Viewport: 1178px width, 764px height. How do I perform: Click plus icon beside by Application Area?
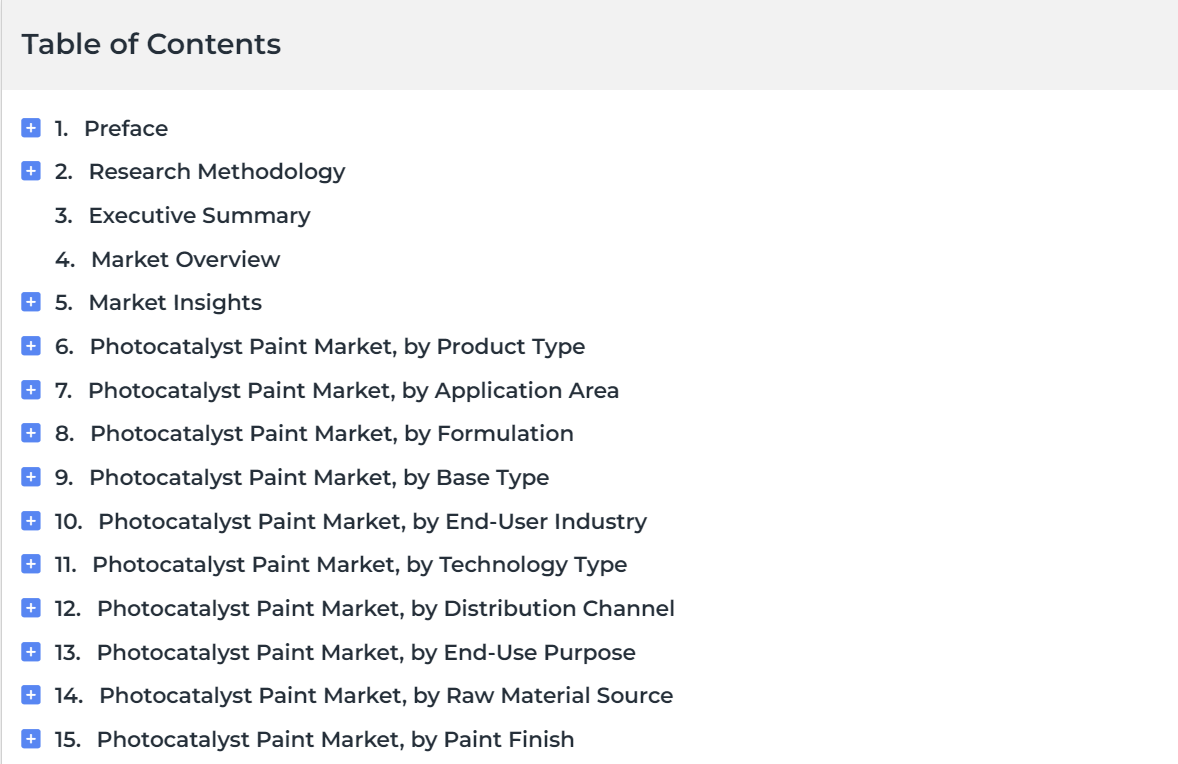31,390
